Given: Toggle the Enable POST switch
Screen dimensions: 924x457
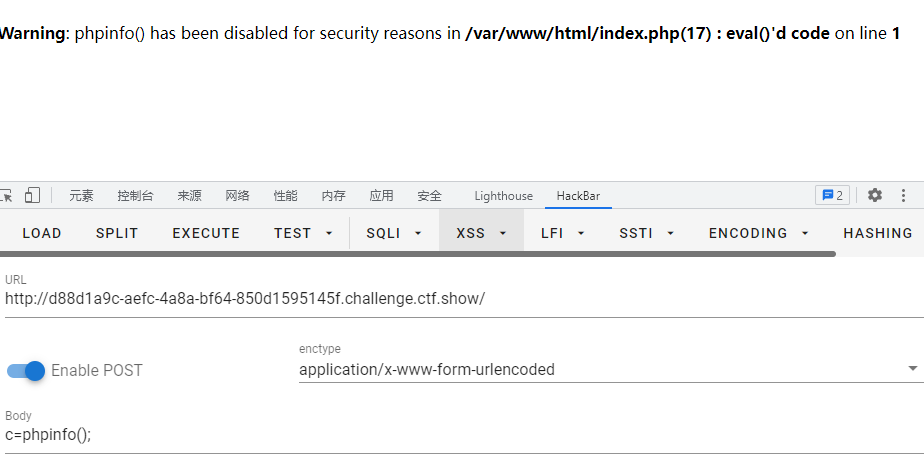Looking at the screenshot, I should tap(27, 371).
